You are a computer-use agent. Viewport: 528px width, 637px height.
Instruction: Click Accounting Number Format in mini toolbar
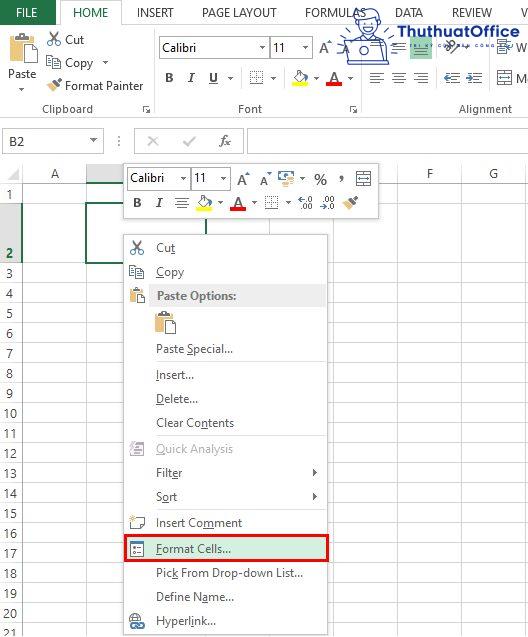click(286, 178)
